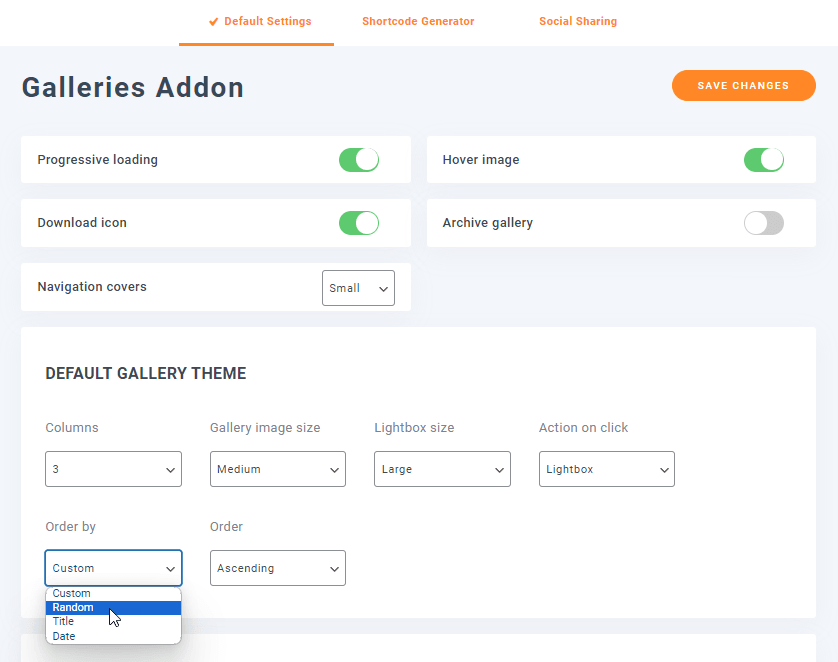Expand the Columns dropdown
Screen dimensions: 838x662
pyautogui.click(x=113, y=469)
